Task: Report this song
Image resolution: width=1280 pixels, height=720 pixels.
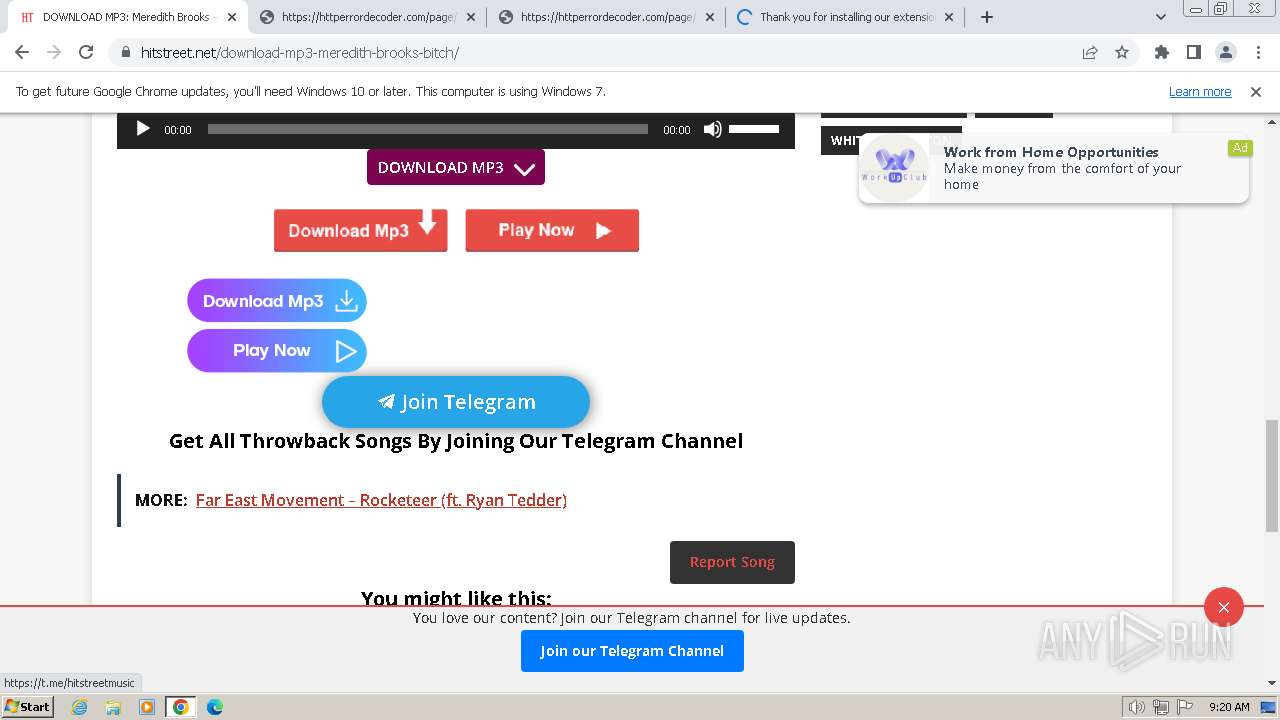Action: point(732,562)
